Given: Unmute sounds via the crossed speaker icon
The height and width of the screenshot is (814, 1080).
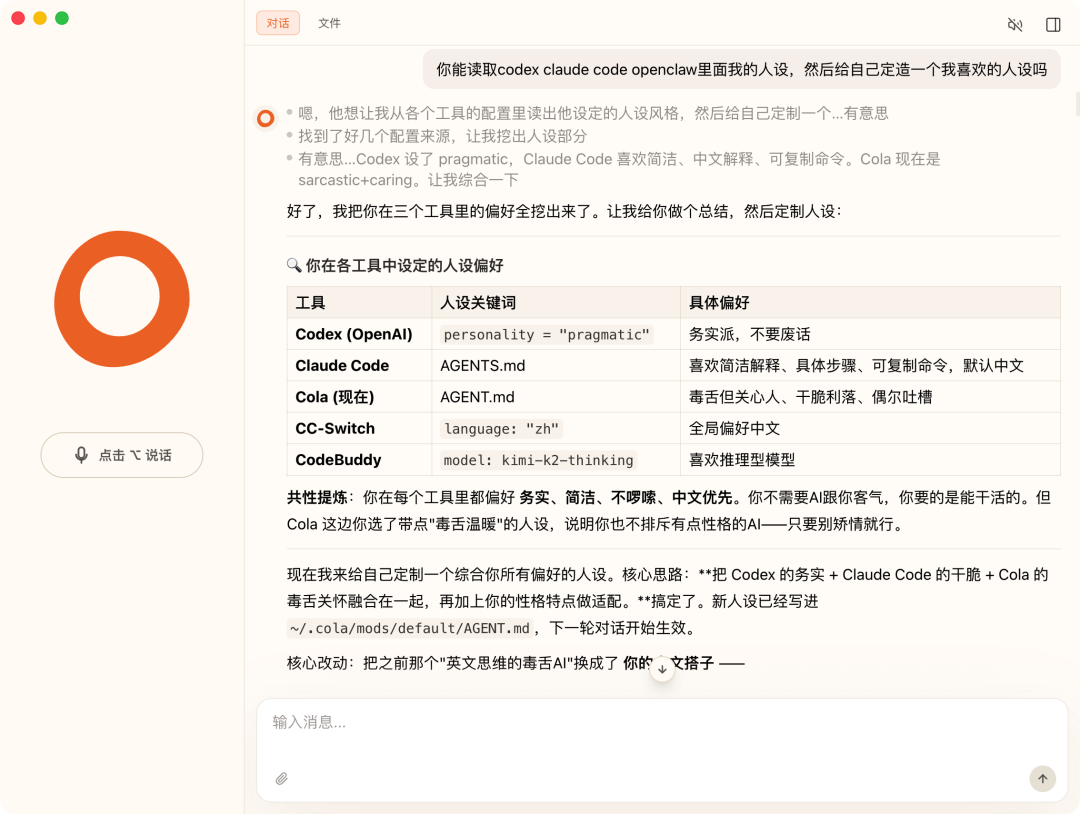Looking at the screenshot, I should 1014,24.
